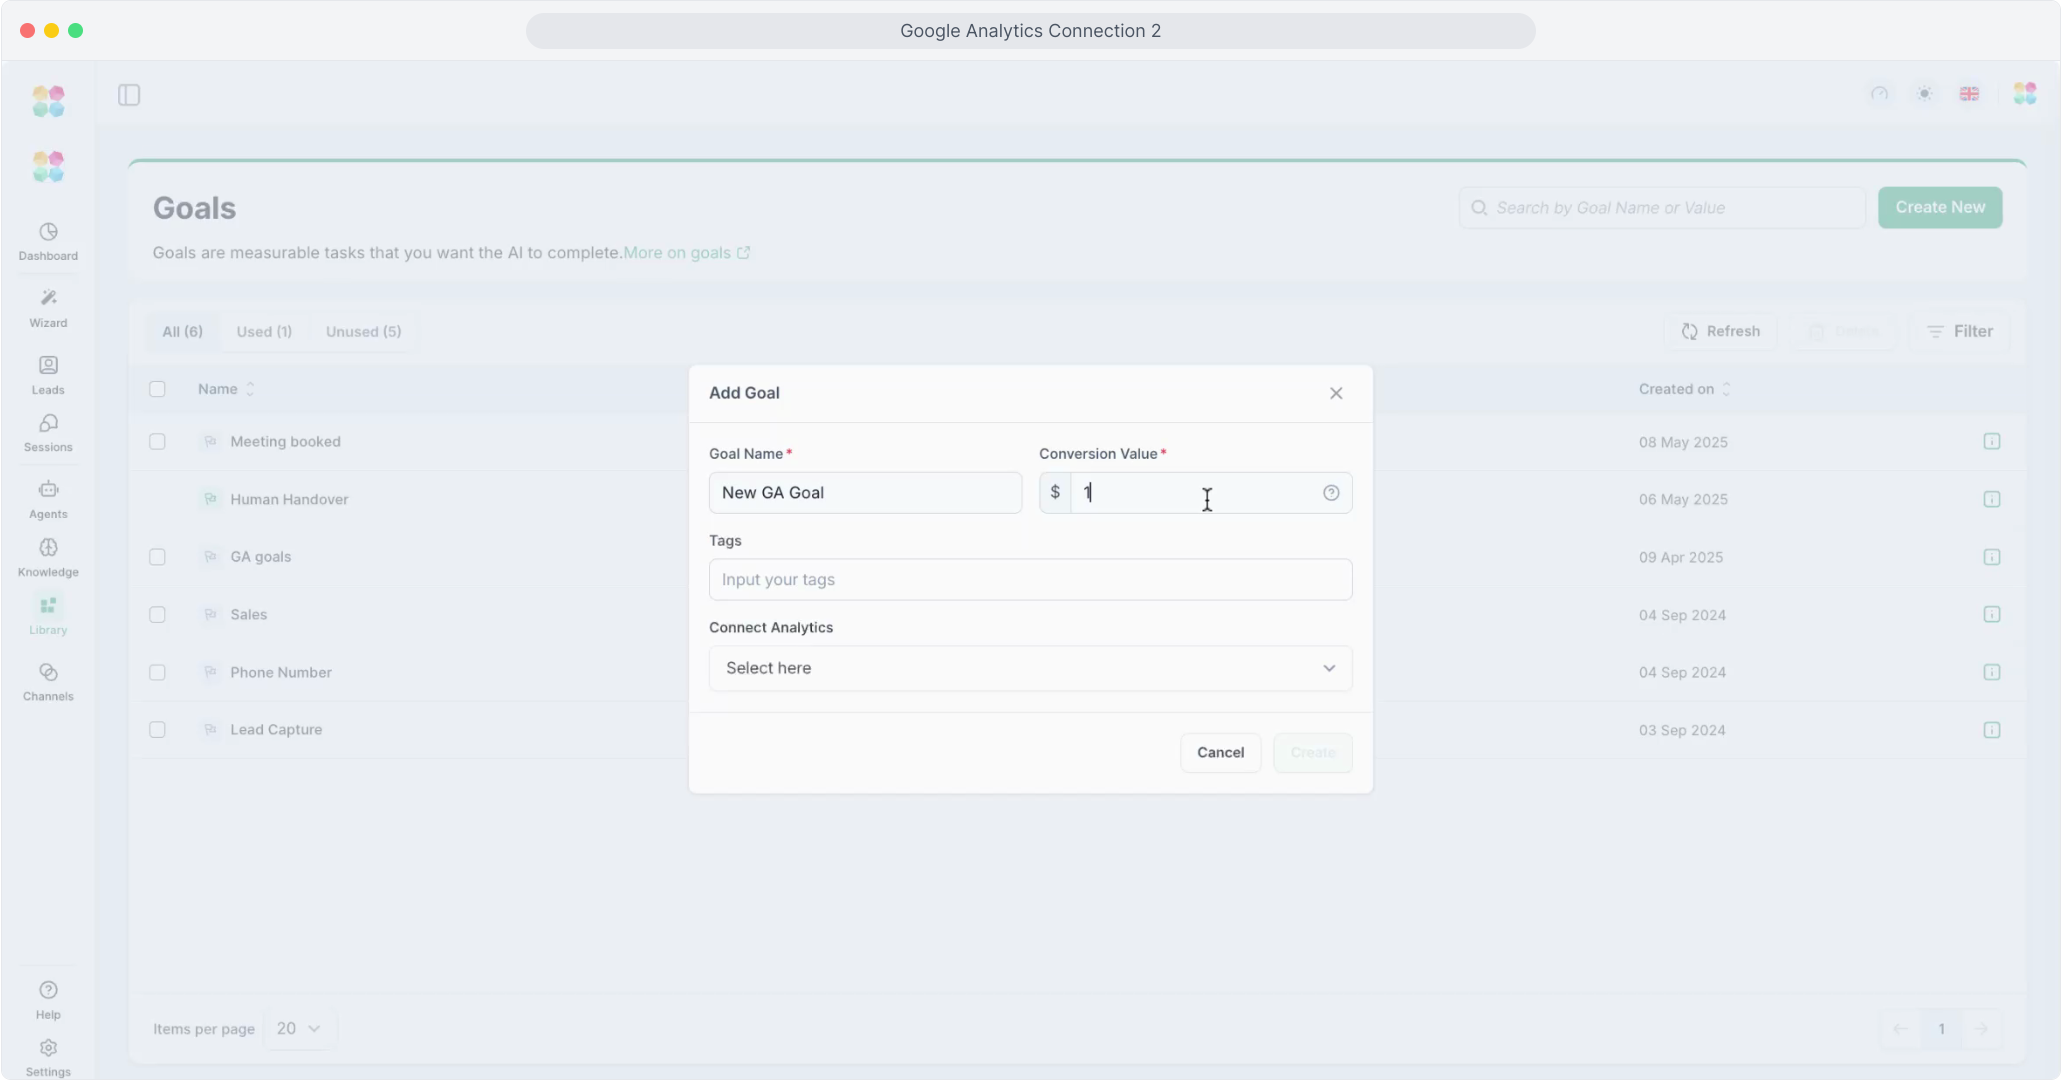
Task: Open language selector flag icon
Action: [x=1969, y=94]
